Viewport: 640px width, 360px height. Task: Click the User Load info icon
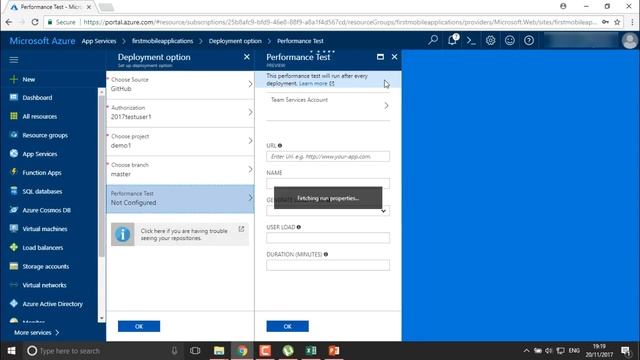[x=299, y=227]
